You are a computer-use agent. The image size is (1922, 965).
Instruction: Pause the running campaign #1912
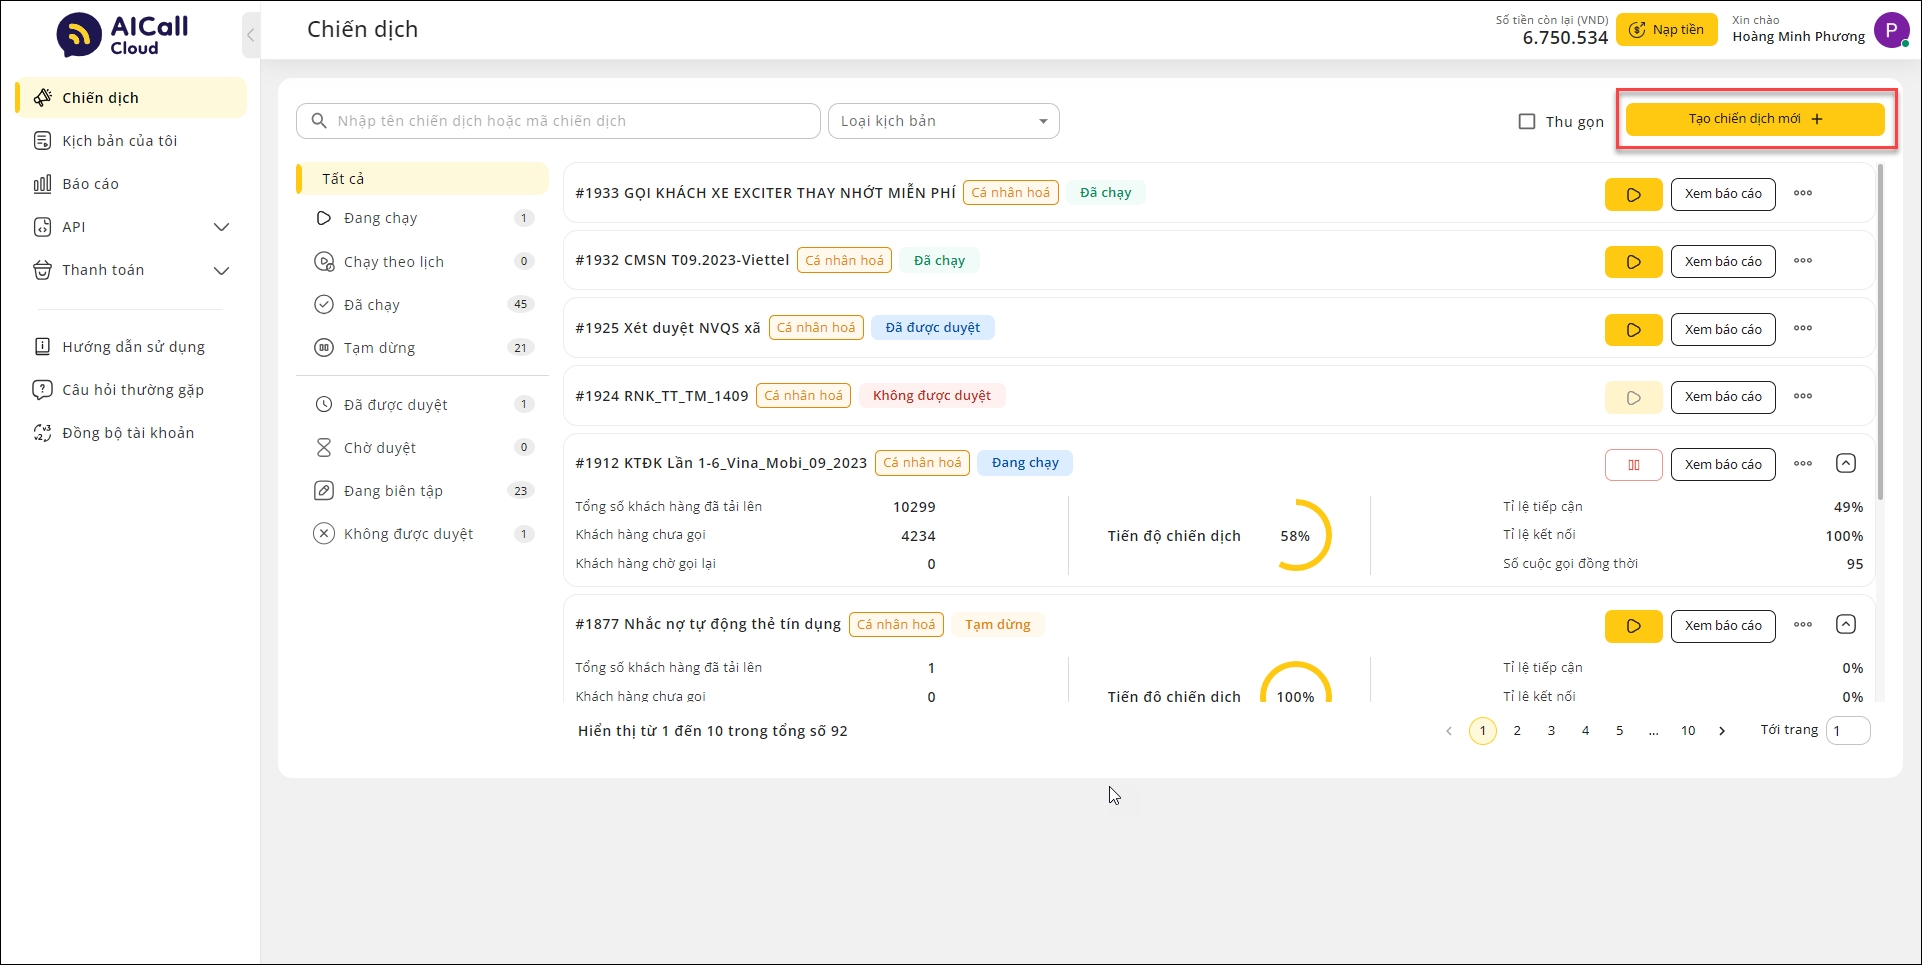[1633, 465]
